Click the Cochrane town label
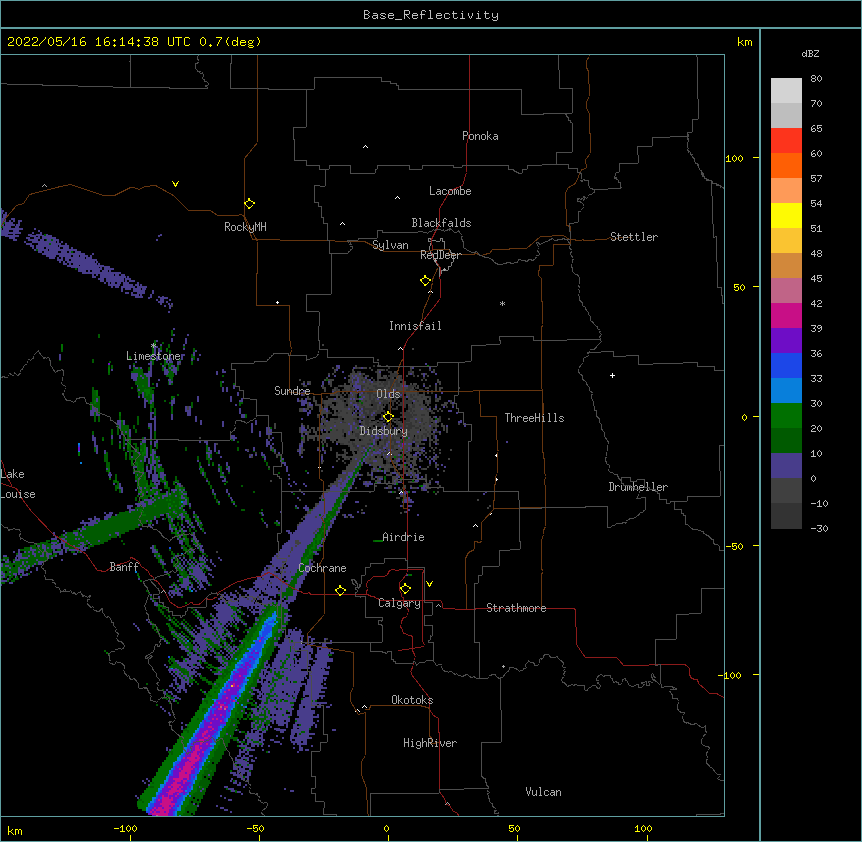This screenshot has width=862, height=842. tap(322, 568)
